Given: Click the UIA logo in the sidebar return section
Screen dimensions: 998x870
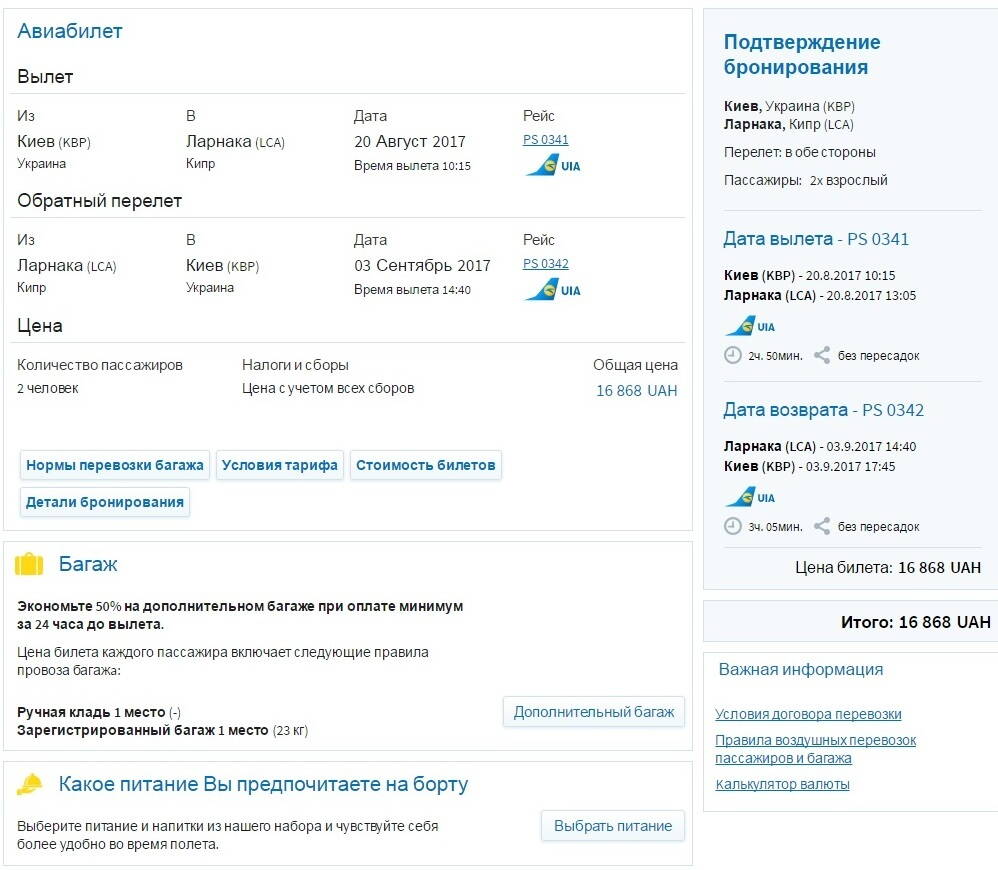Looking at the screenshot, I should click(750, 497).
